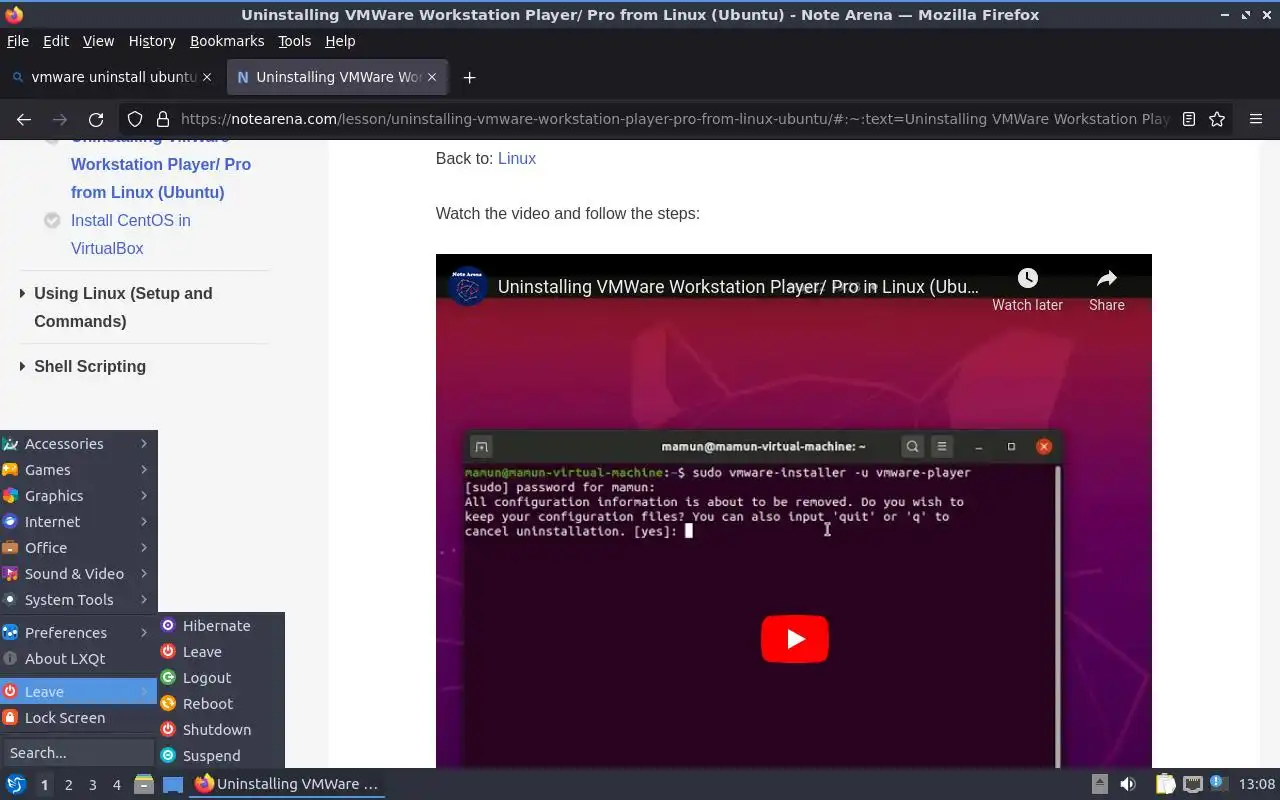
Task: Close the vmware uninstall ubuntu tab
Action: (207, 77)
